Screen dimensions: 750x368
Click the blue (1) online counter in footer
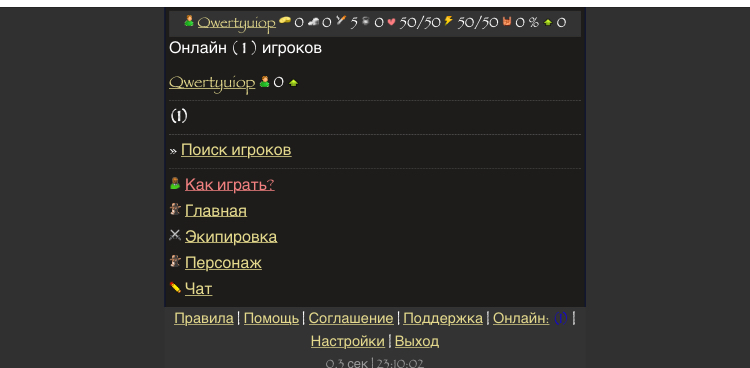click(x=561, y=318)
